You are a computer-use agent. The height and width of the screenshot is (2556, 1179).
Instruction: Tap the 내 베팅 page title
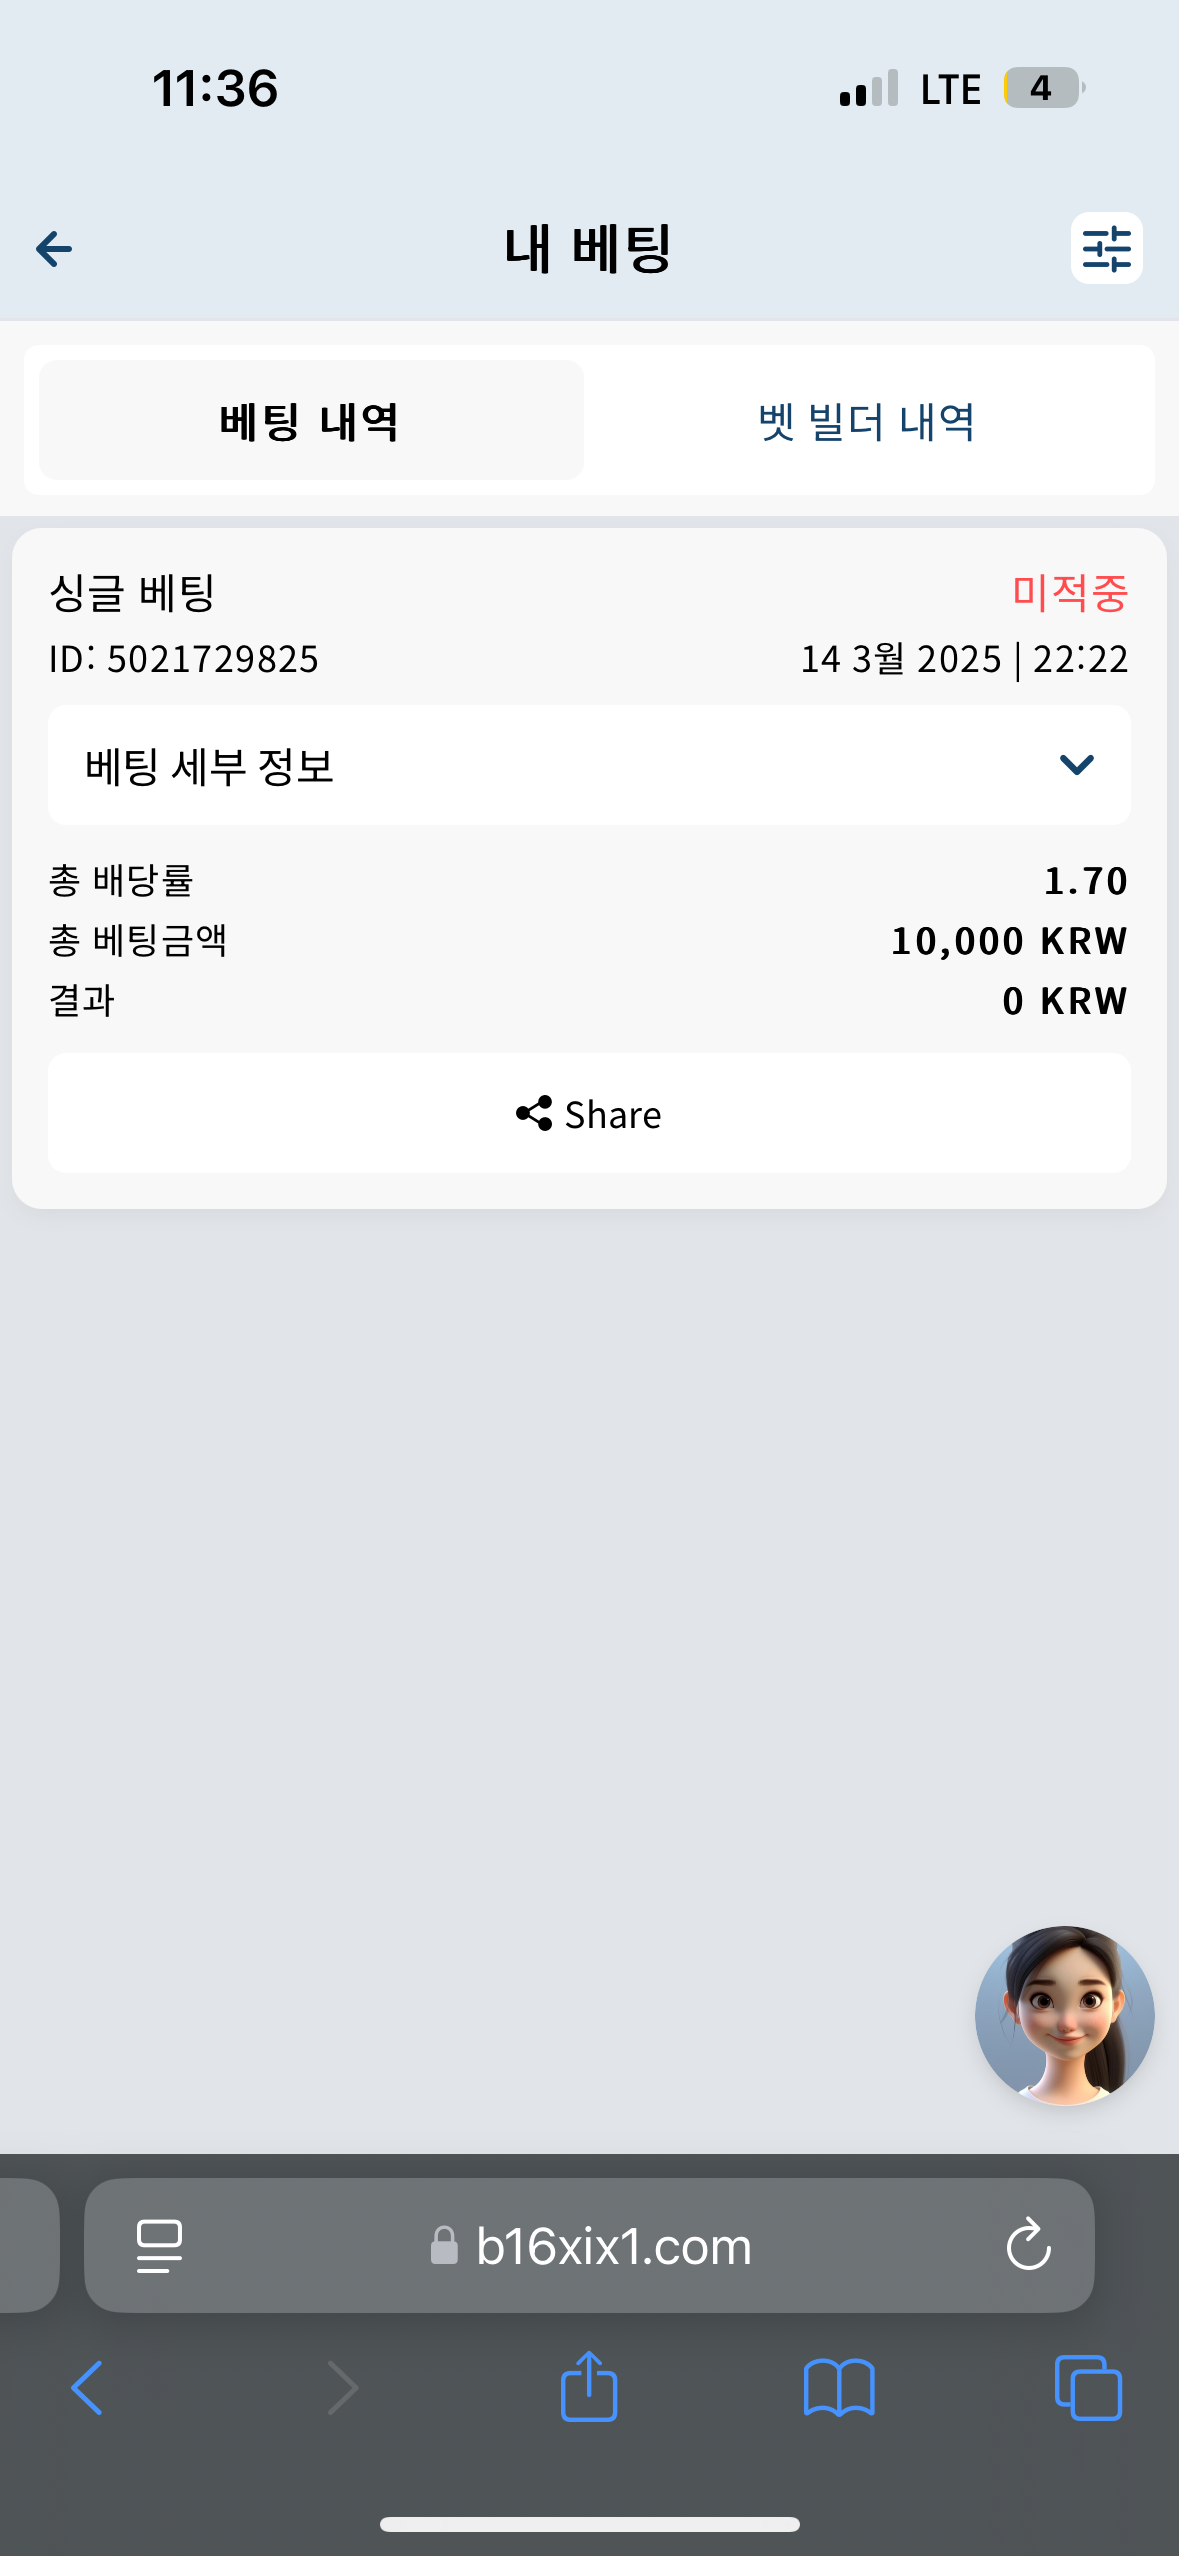pyautogui.click(x=588, y=249)
